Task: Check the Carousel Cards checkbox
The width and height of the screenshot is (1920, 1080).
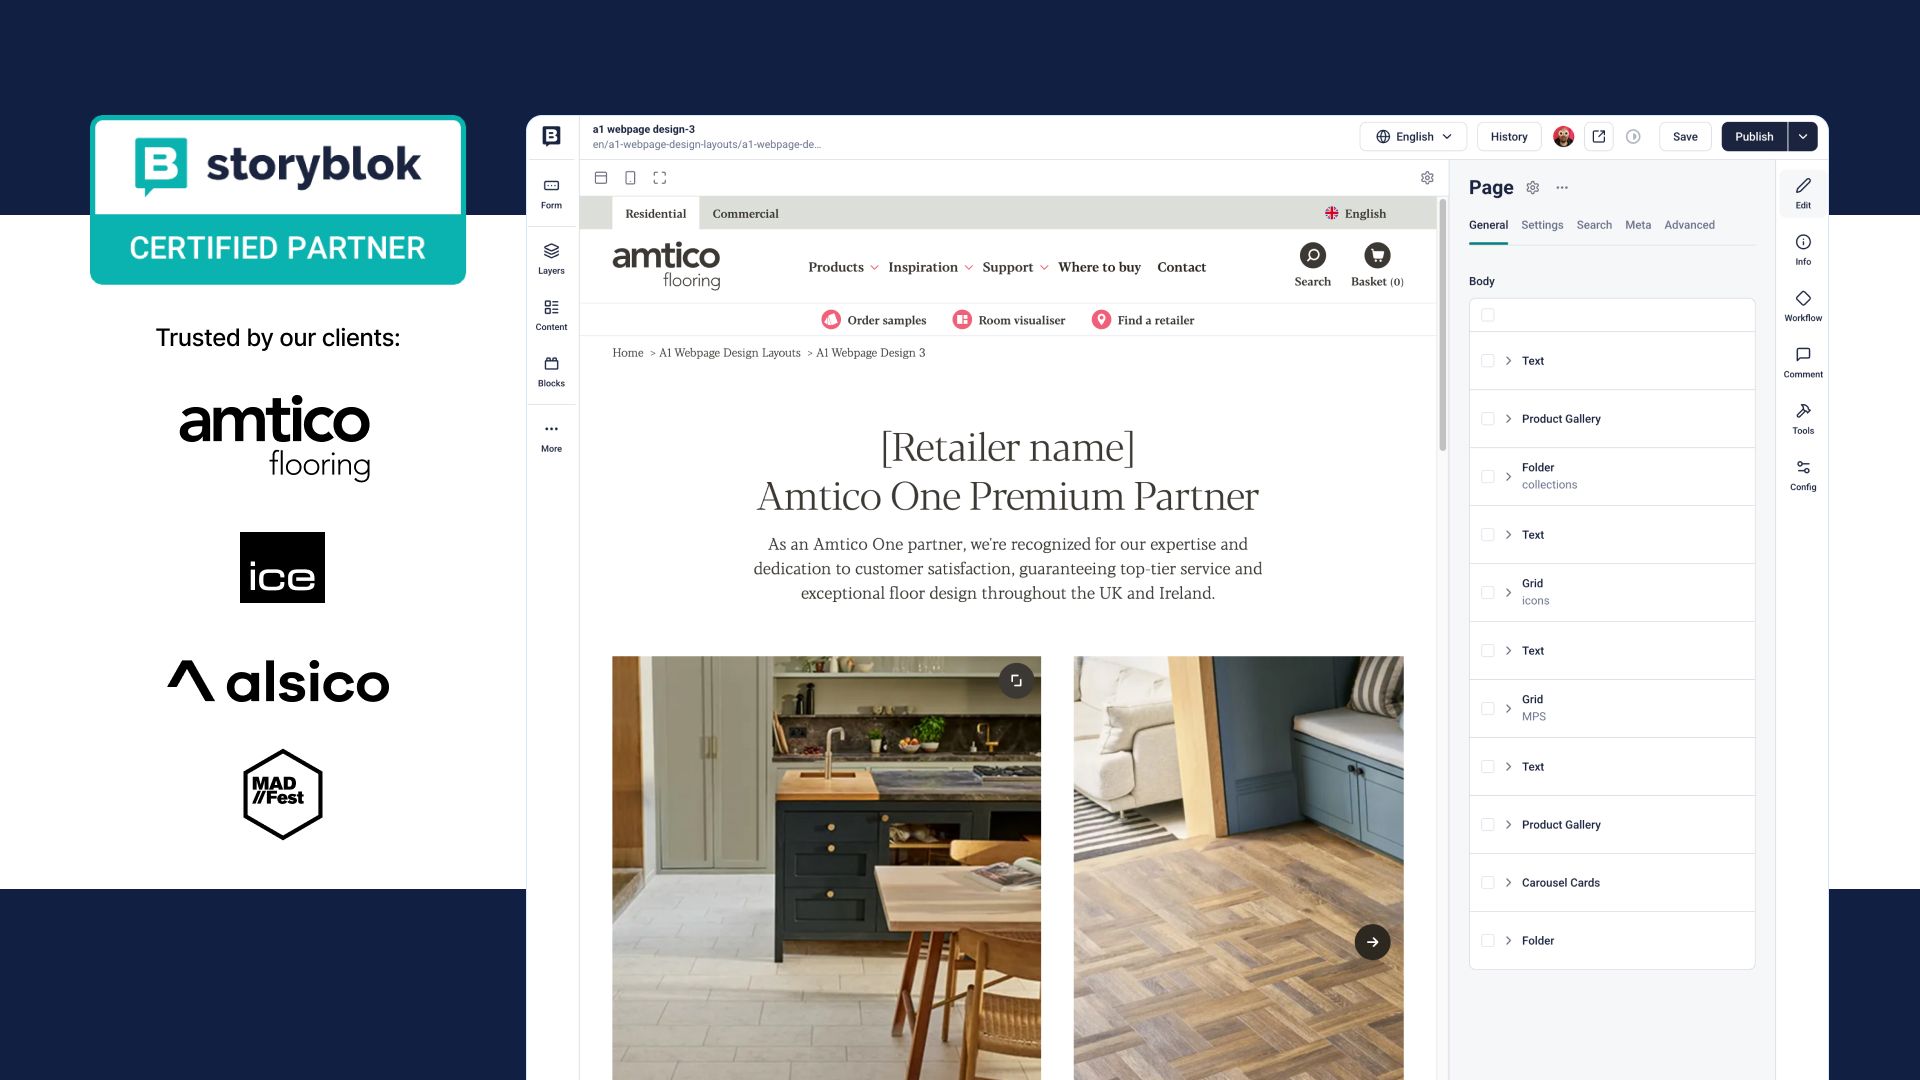Action: click(1488, 883)
